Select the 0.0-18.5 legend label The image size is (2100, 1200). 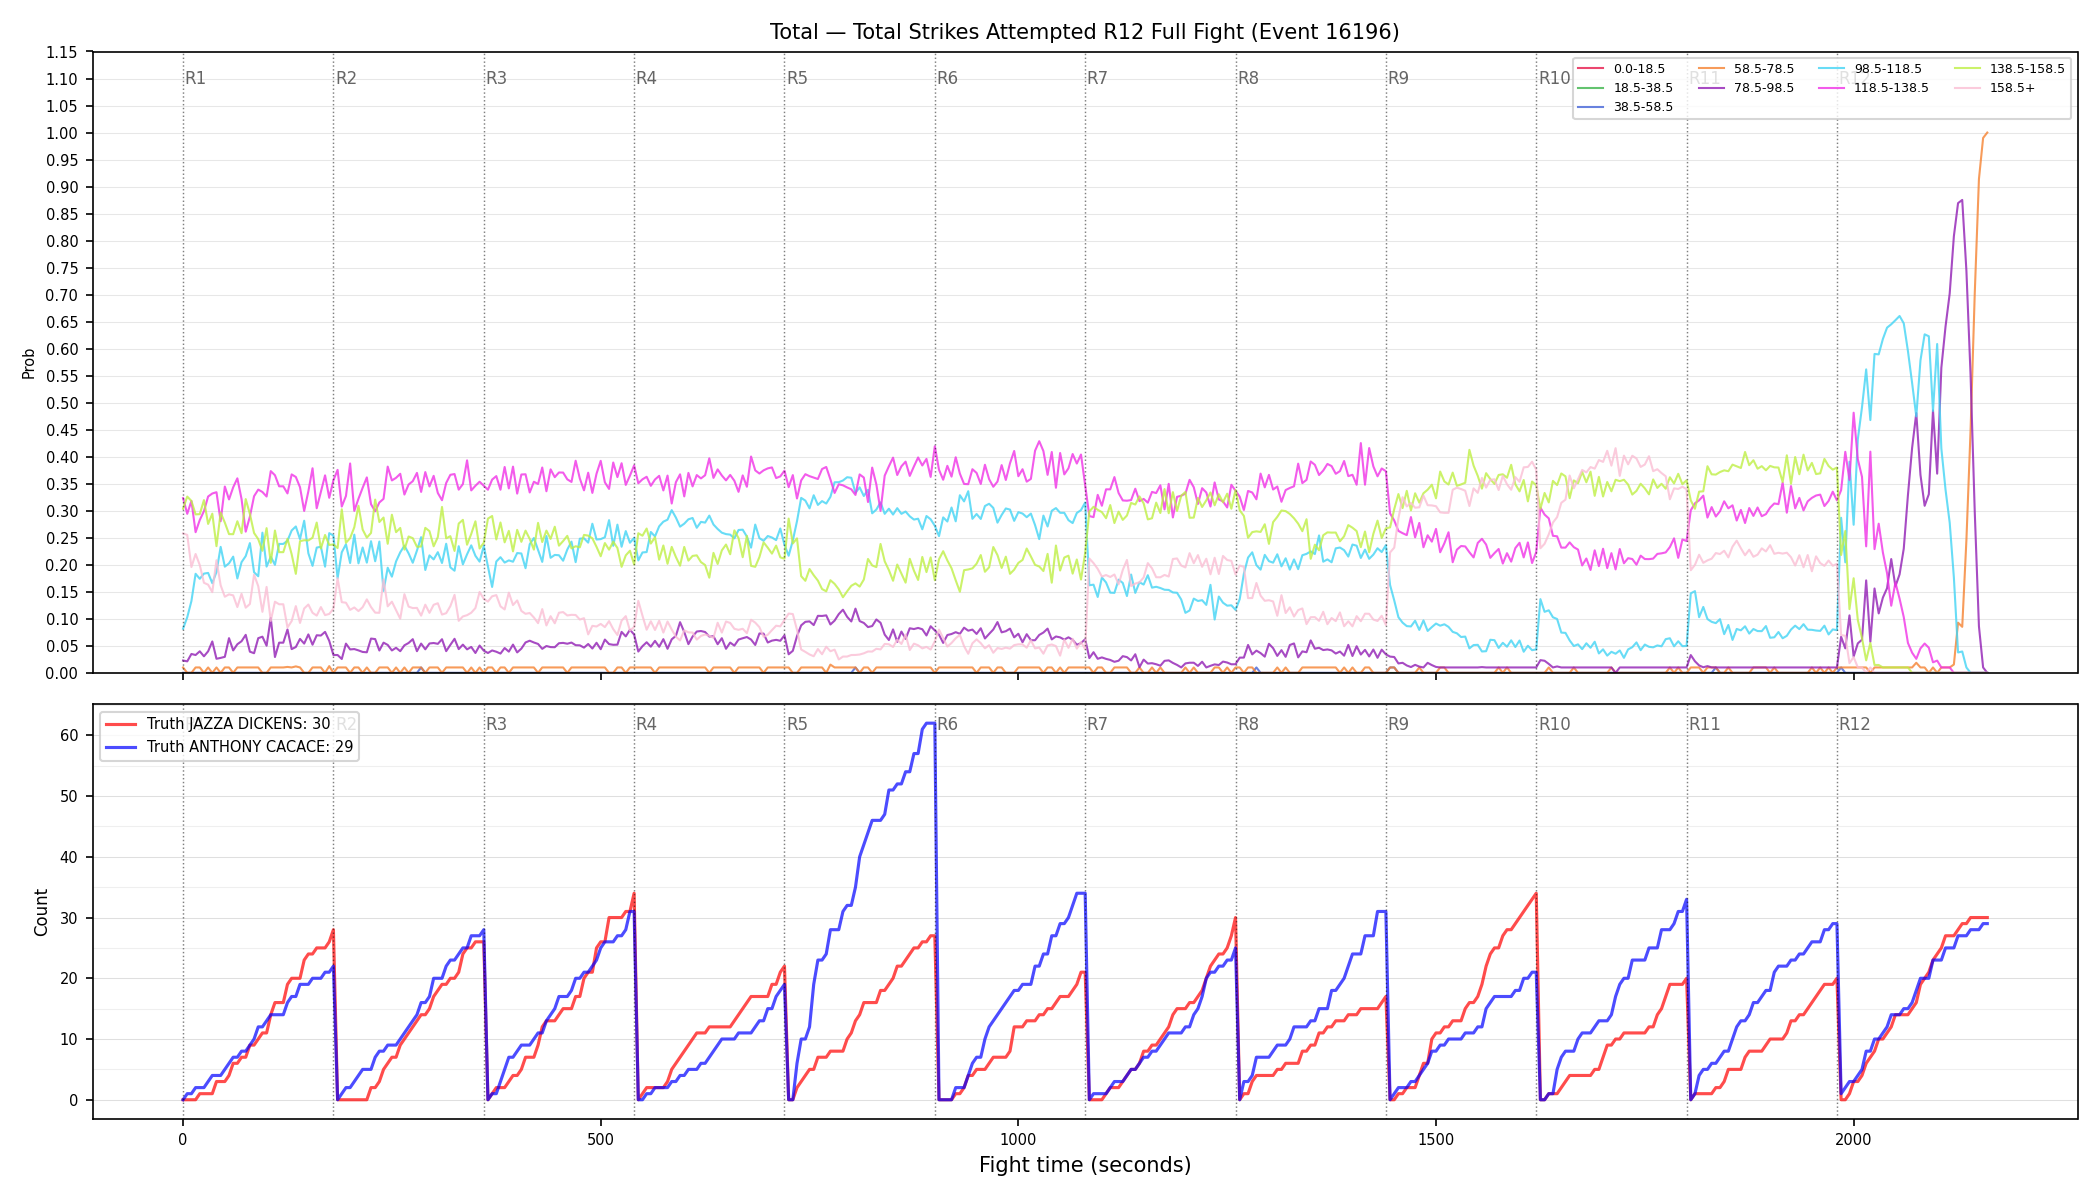tap(1639, 69)
